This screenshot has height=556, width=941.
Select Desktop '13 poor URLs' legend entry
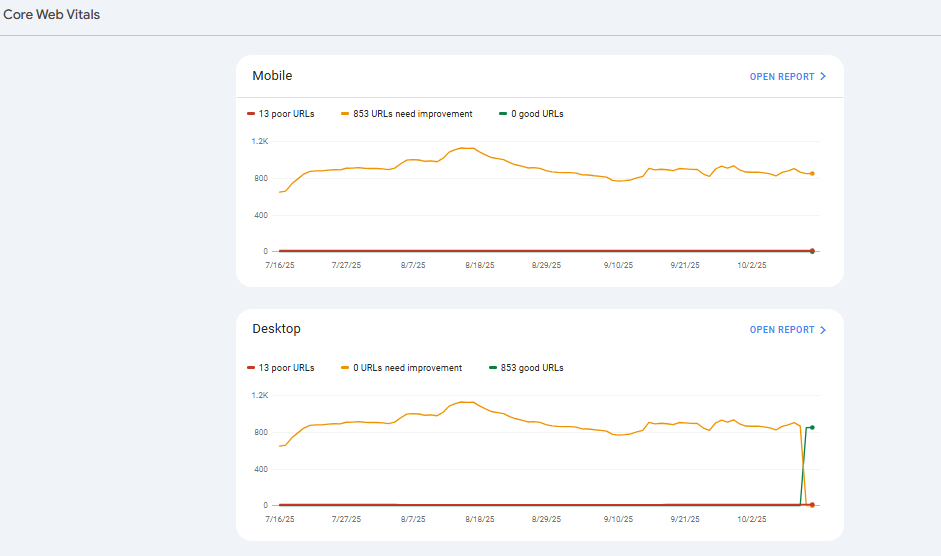[281, 368]
